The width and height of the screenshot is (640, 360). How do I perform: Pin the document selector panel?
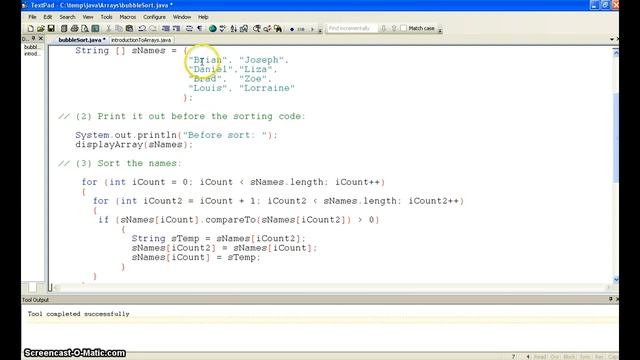coord(33,38)
